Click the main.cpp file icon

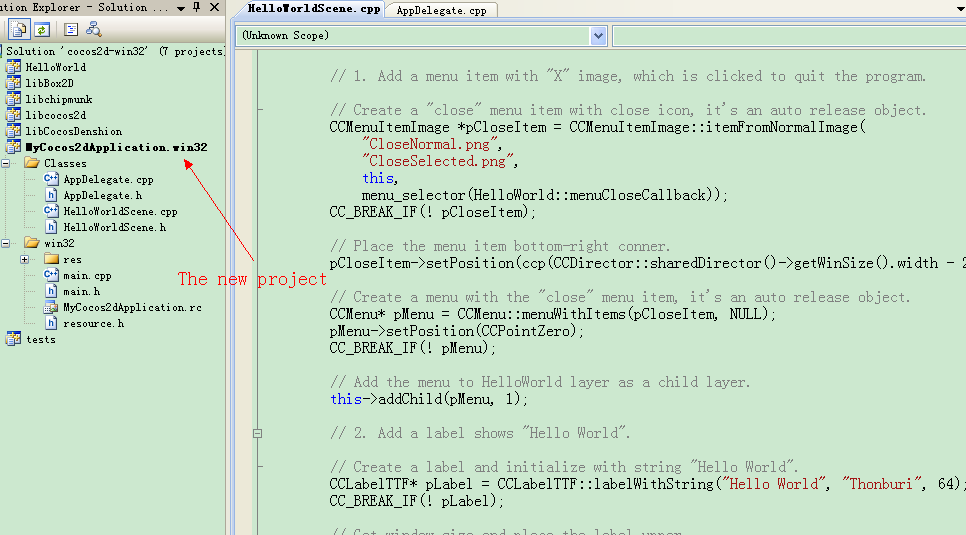[x=52, y=275]
